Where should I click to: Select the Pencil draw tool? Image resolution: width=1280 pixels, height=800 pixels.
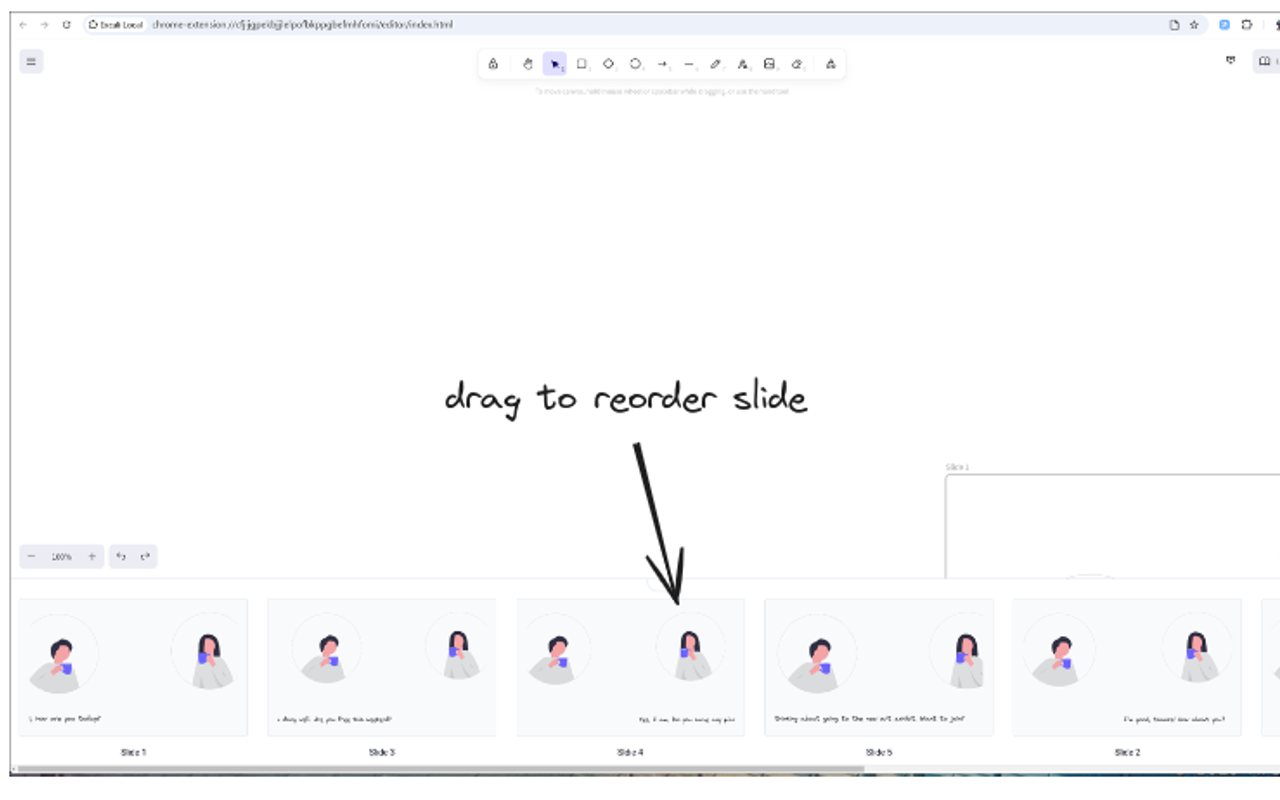716,64
